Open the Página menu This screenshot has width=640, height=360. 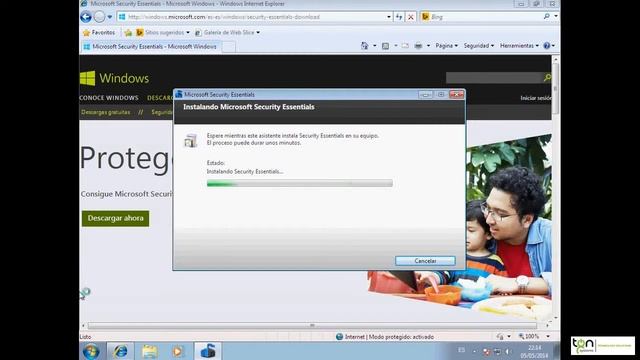click(447, 46)
